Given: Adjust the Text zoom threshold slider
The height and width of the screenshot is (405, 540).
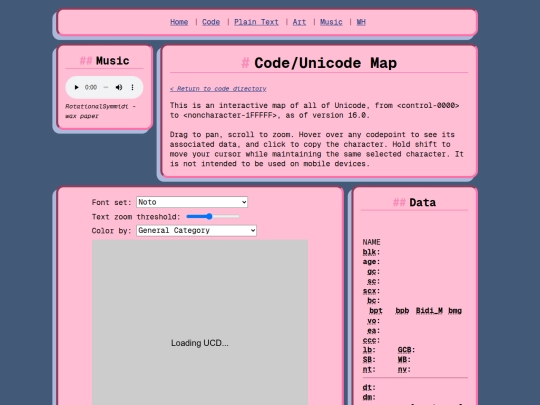Looking at the screenshot, I should [213, 216].
